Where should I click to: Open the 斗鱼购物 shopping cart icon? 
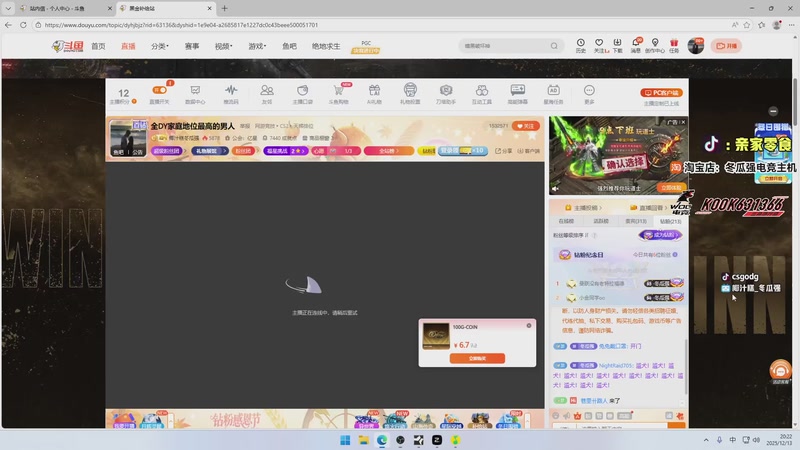(x=338, y=91)
